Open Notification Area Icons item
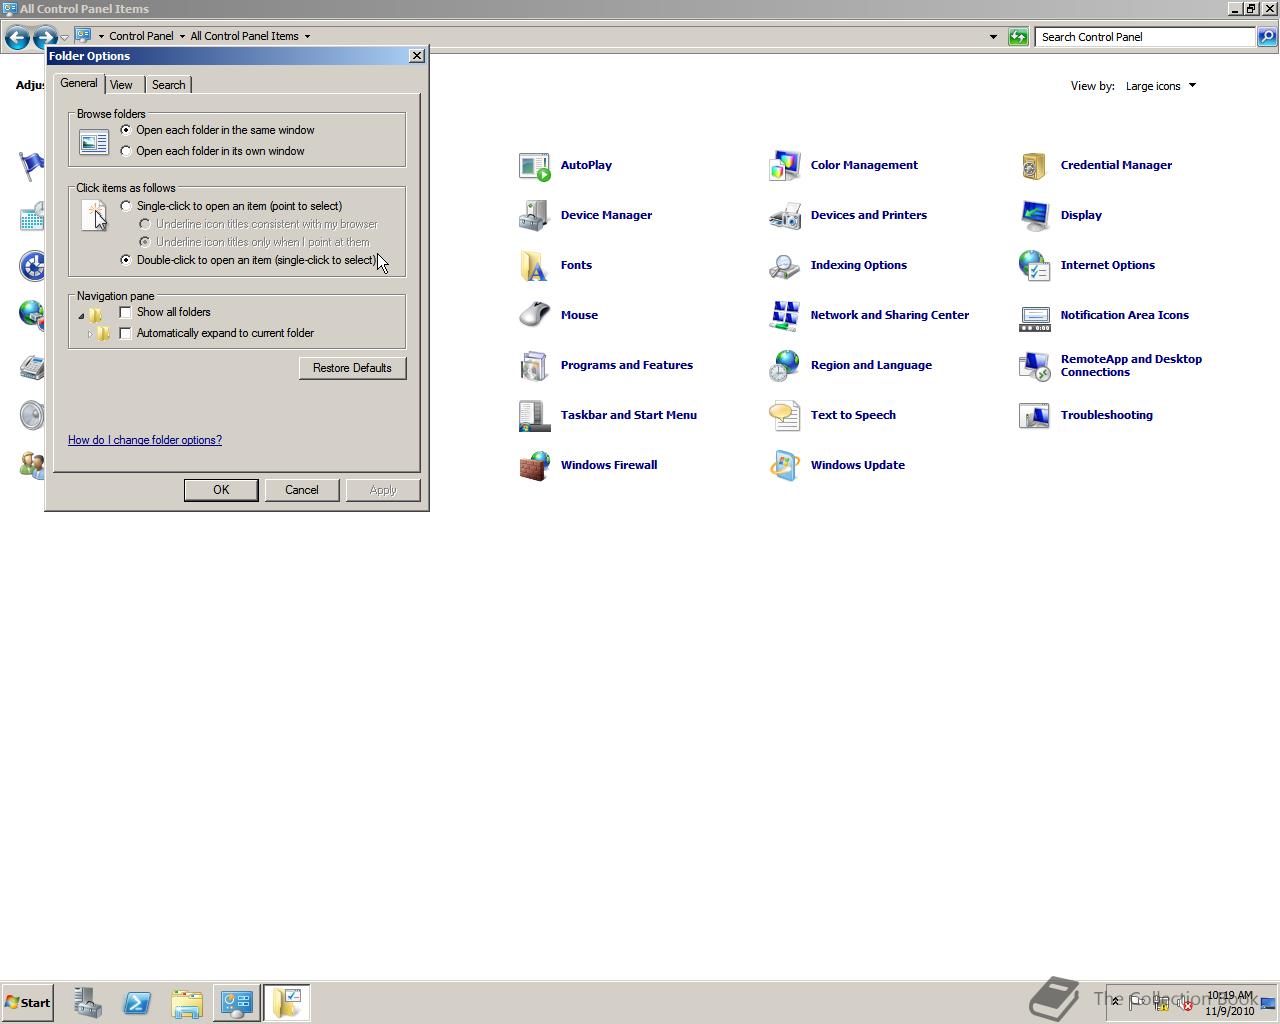 coord(1035,316)
